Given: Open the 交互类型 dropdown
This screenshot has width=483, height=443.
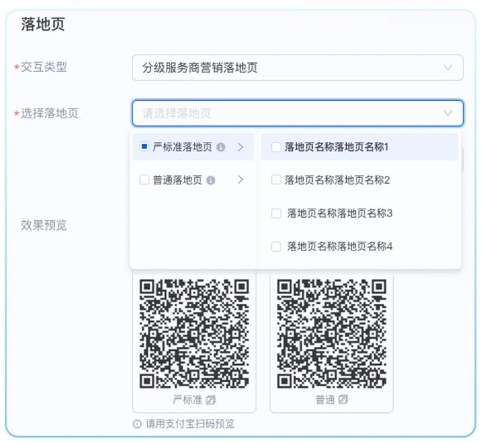Looking at the screenshot, I should click(298, 68).
